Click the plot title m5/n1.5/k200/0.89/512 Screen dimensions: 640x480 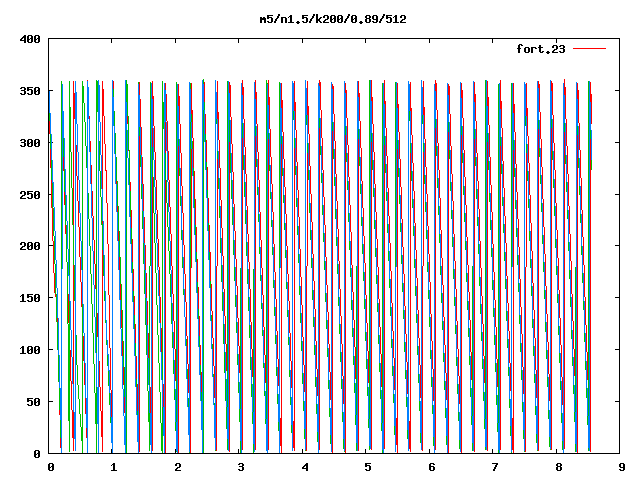point(333,19)
